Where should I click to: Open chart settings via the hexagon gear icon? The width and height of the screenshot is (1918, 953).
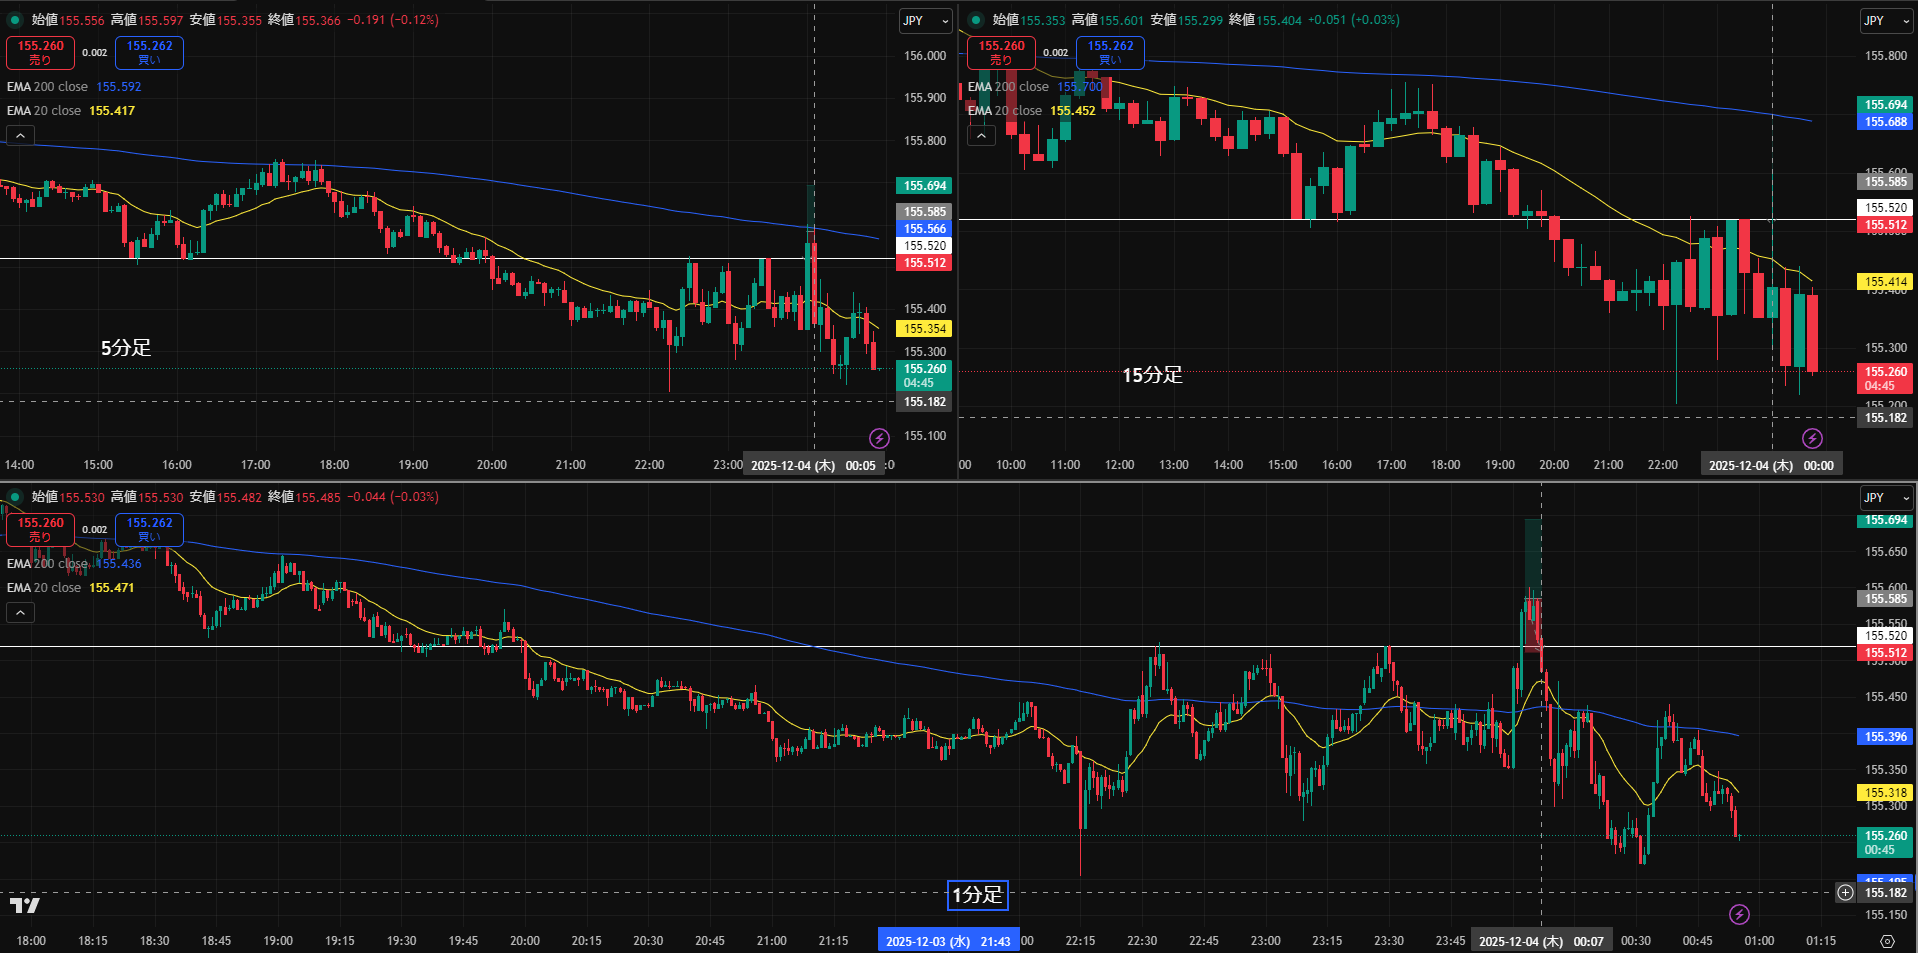point(1886,941)
